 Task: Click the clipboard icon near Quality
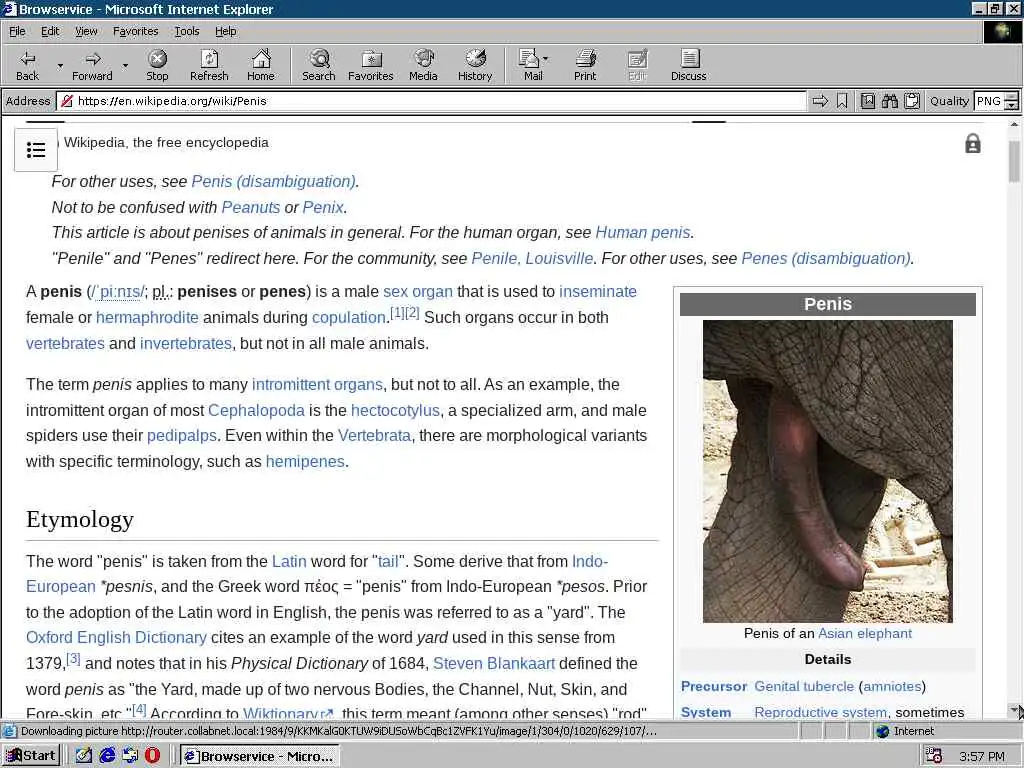[912, 101]
